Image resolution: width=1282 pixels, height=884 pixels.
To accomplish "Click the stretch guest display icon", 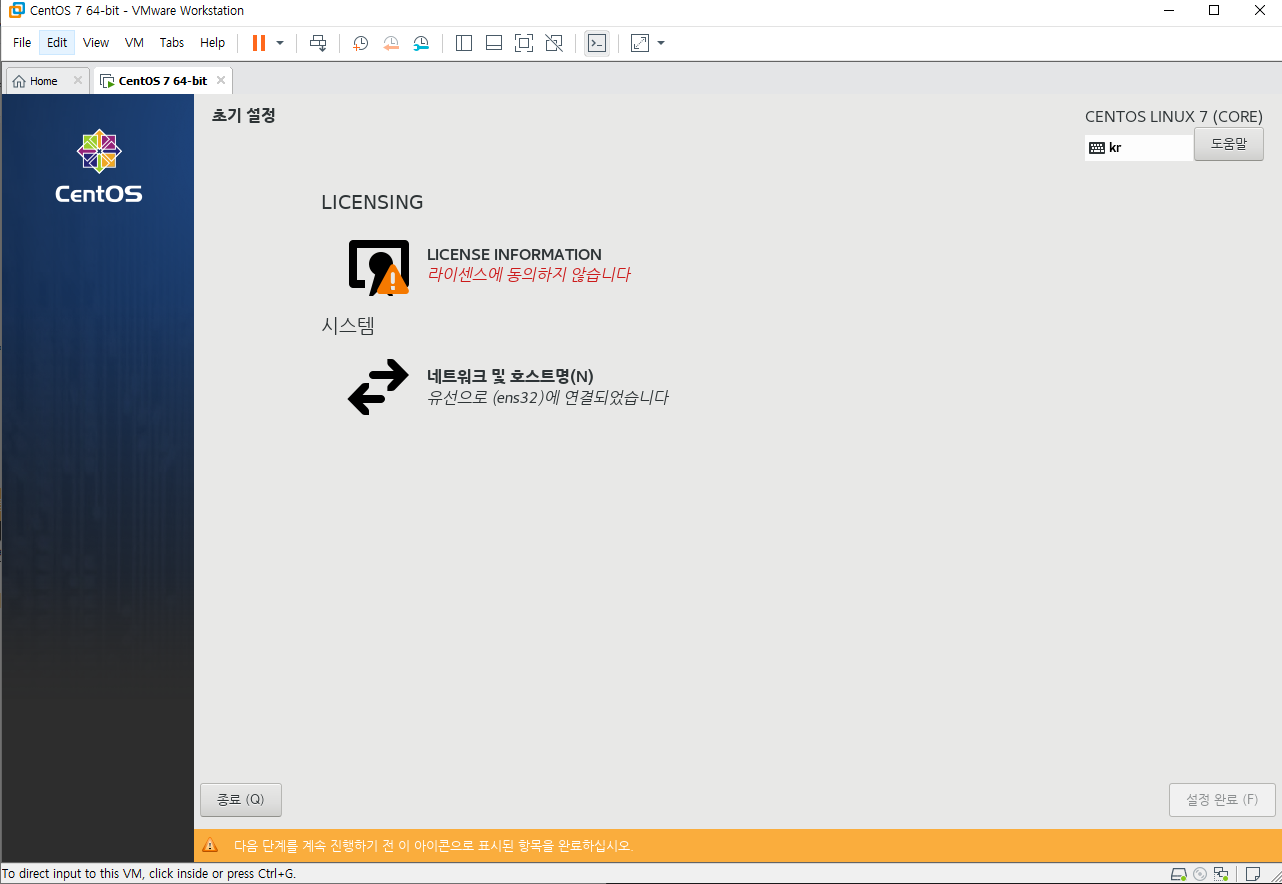I will click(640, 43).
